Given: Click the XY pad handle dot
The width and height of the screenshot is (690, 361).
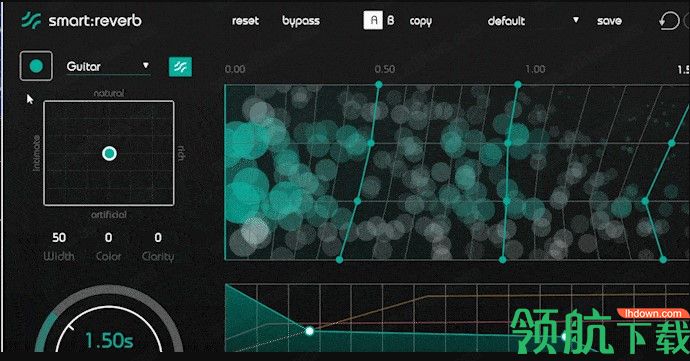Looking at the screenshot, I should [x=109, y=153].
